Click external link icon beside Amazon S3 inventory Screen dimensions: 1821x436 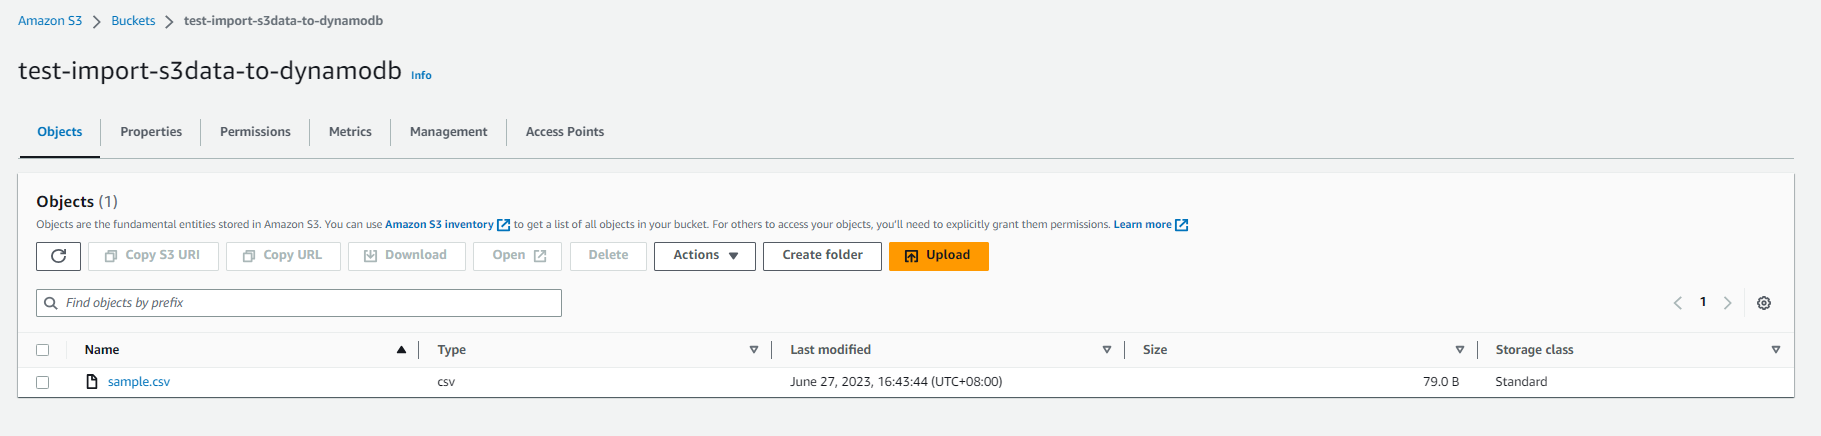504,225
